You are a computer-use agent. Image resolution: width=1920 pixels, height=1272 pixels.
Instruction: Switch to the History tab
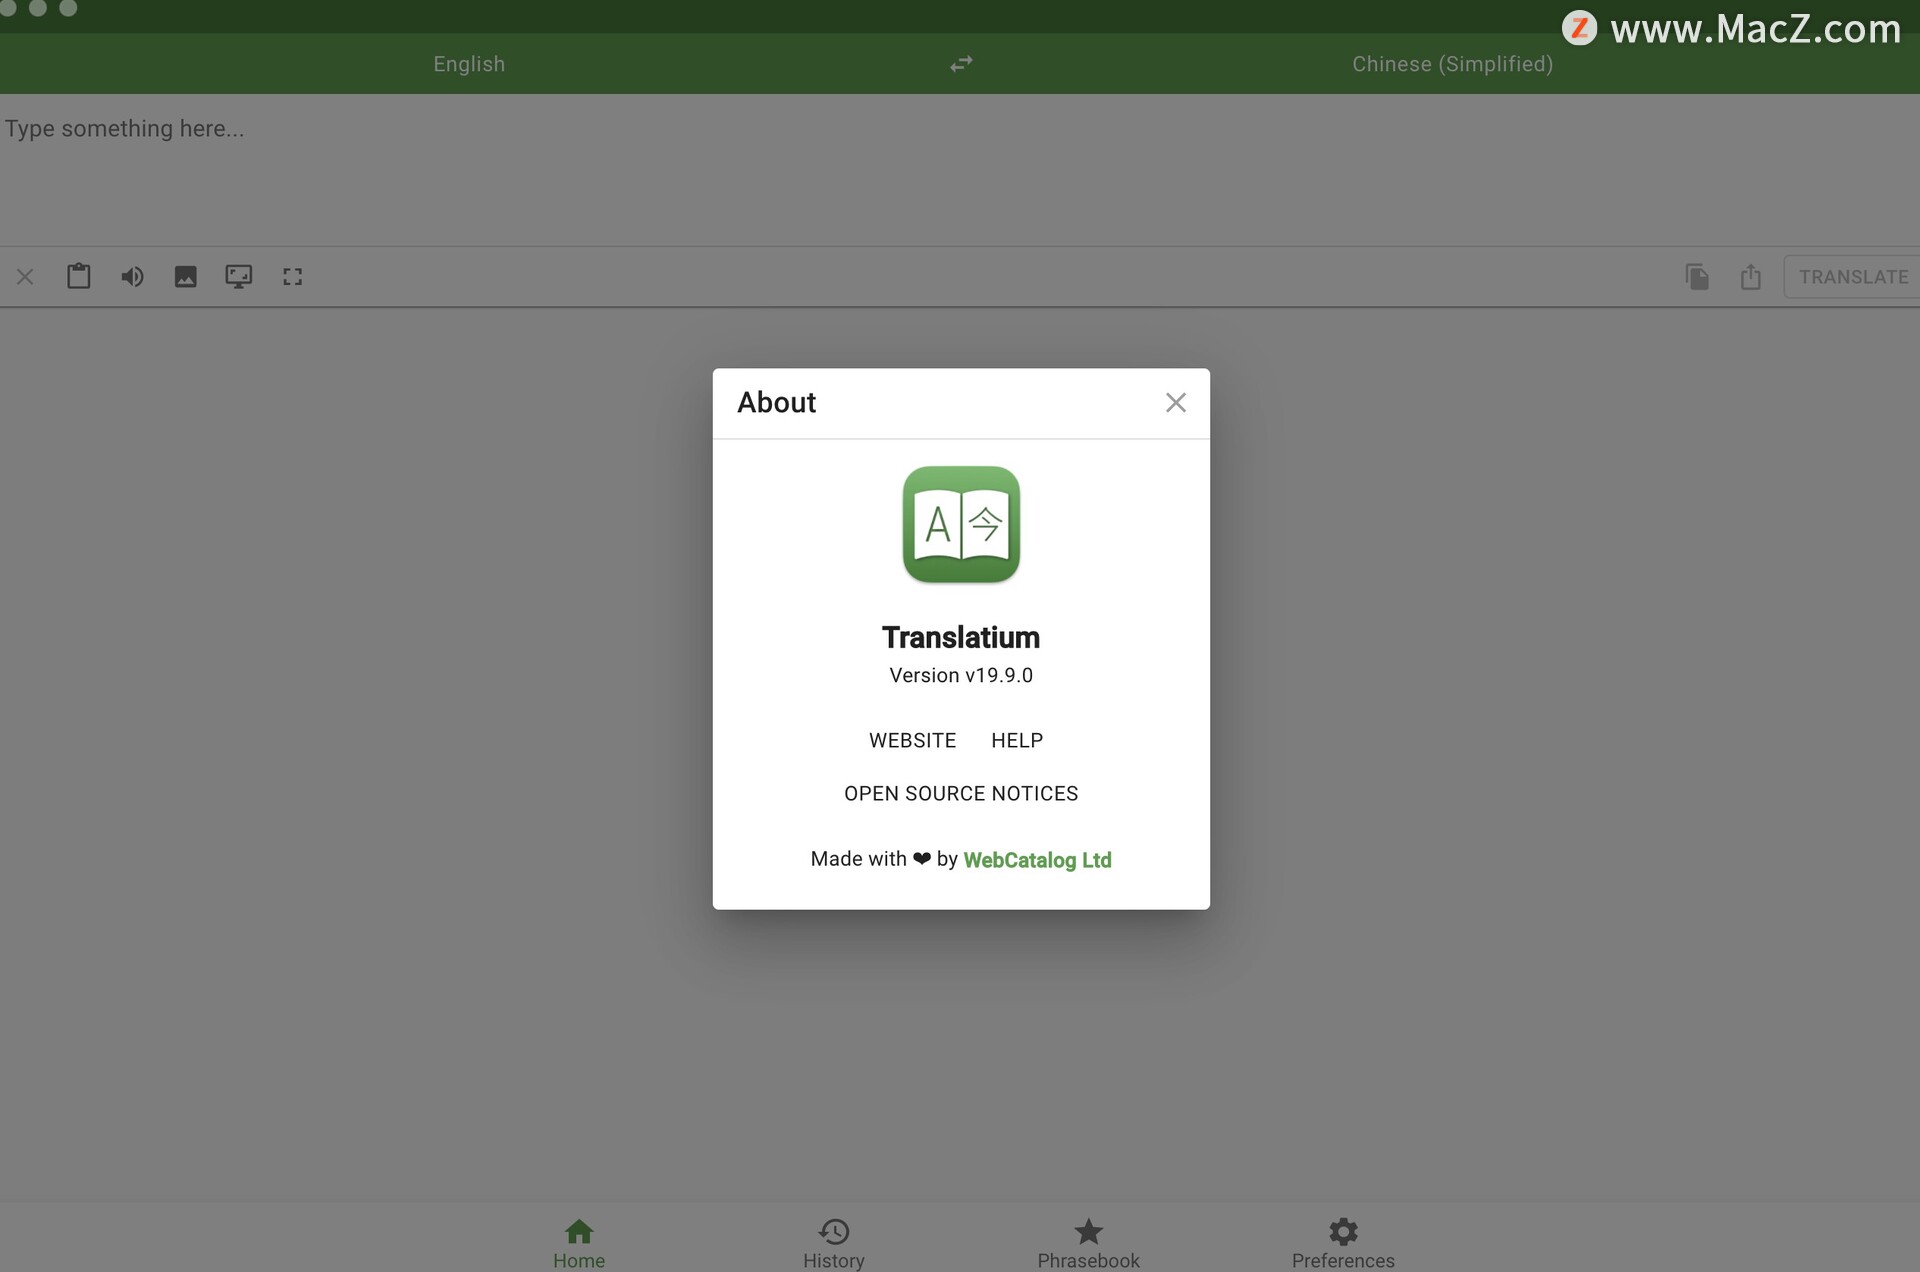point(834,1243)
